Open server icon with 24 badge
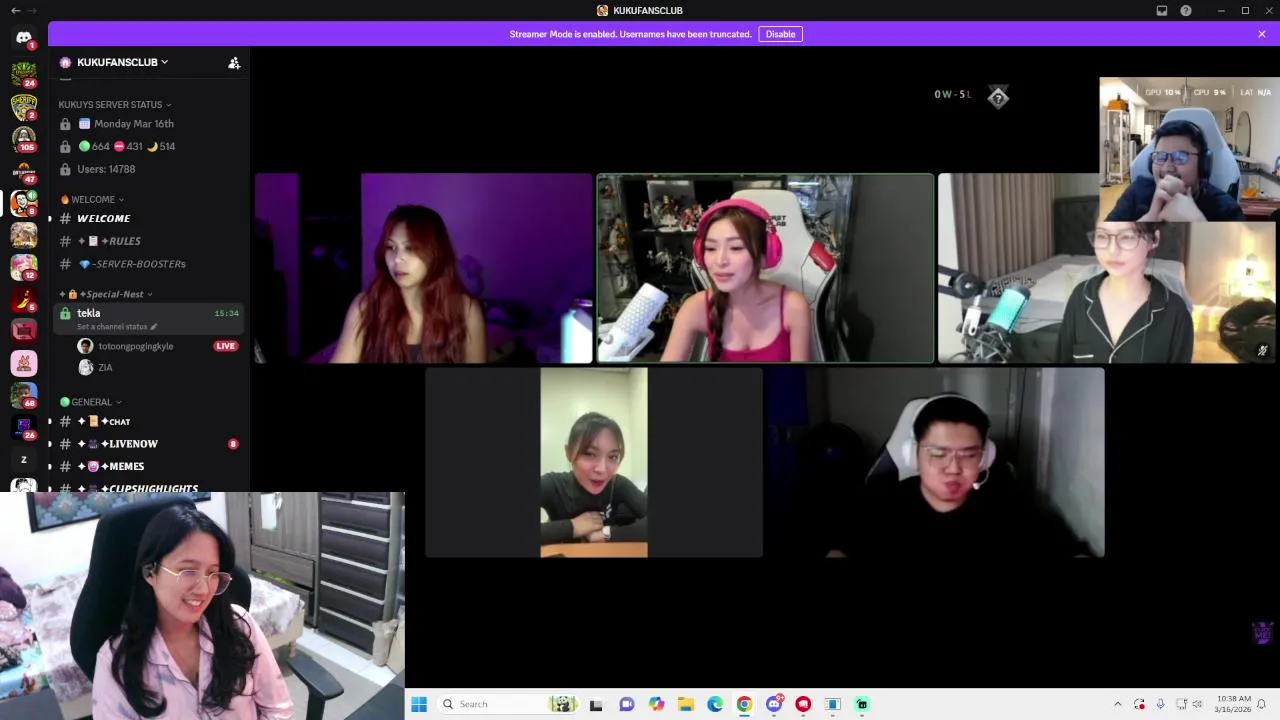This screenshot has height=720, width=1280. click(24, 74)
